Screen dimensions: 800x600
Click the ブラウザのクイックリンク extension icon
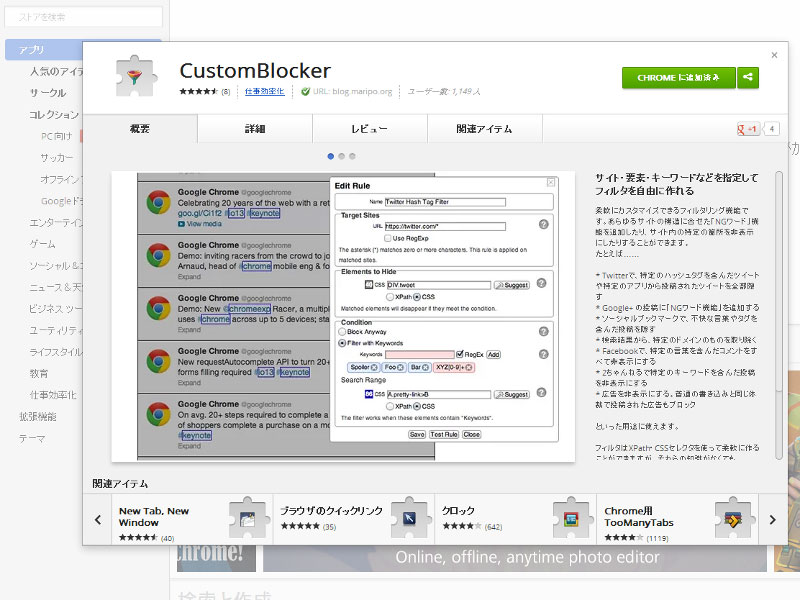(x=408, y=518)
